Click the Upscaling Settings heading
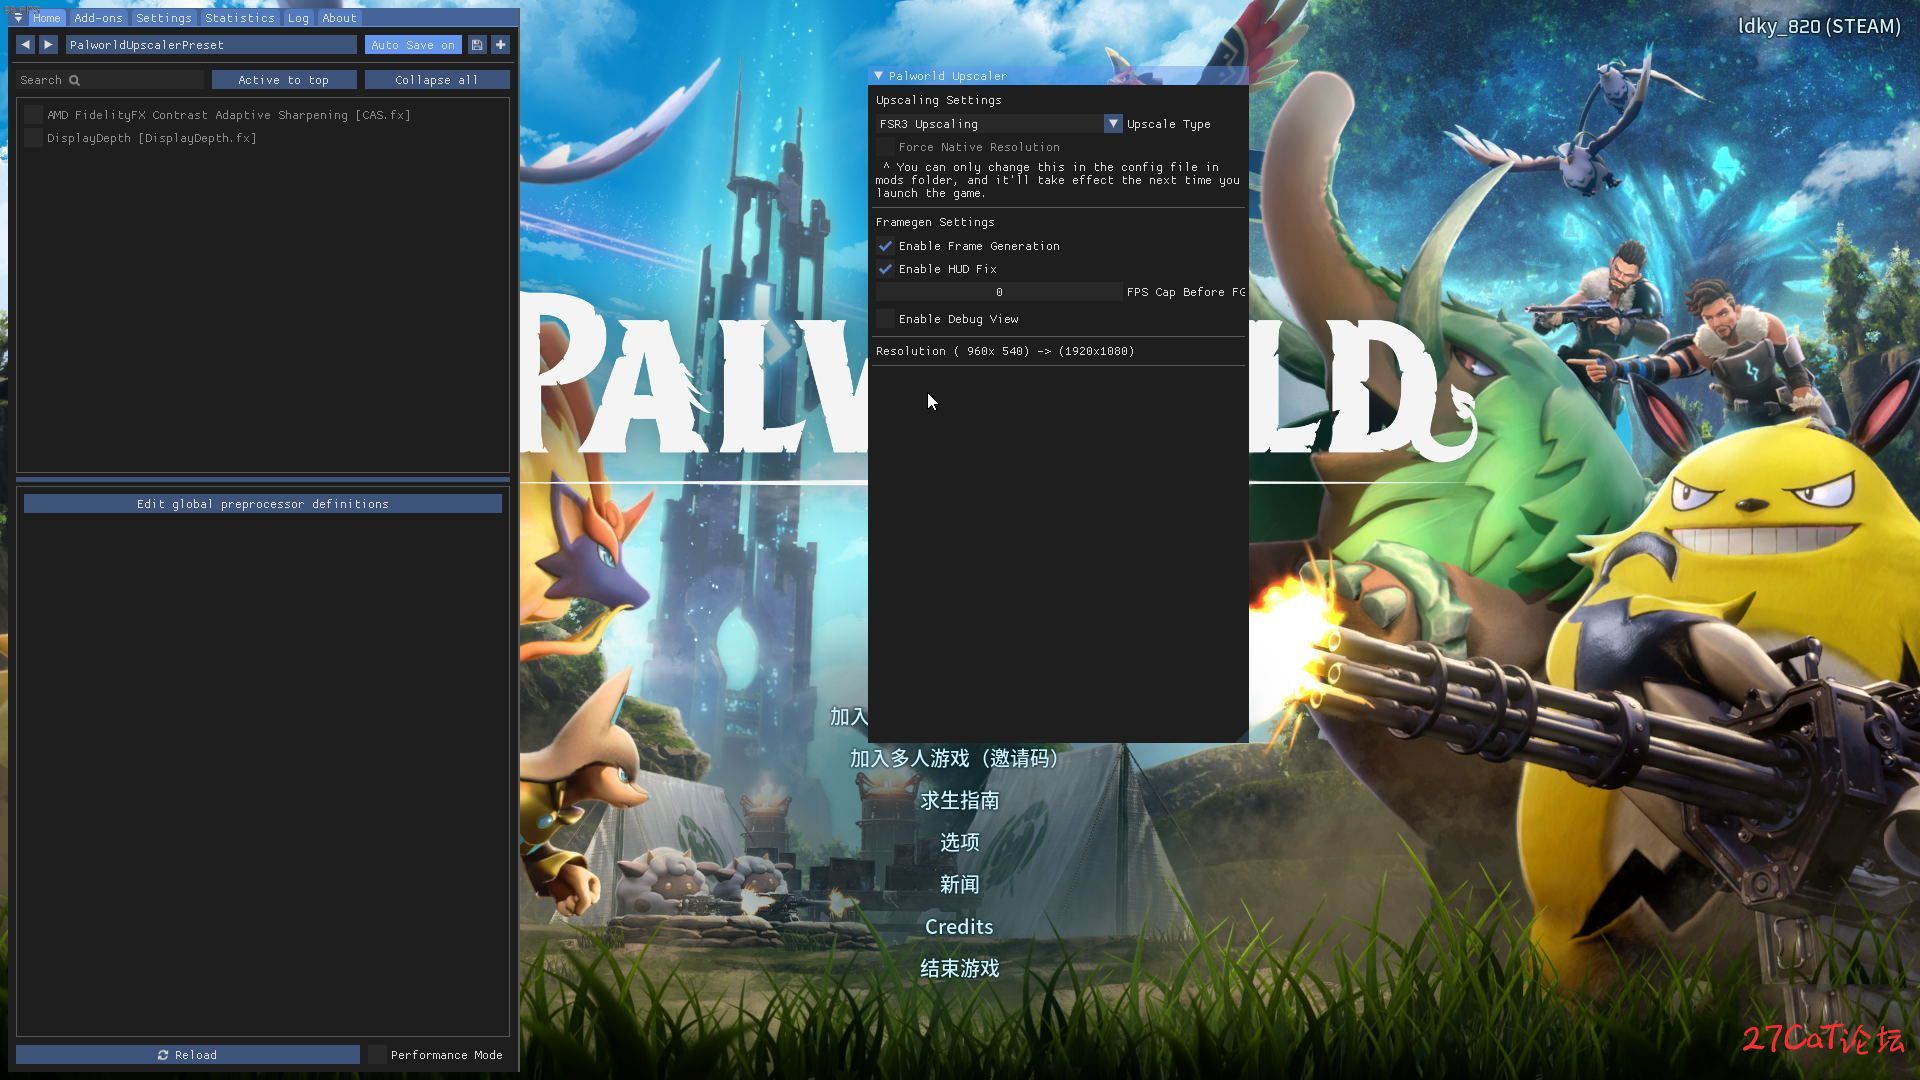The height and width of the screenshot is (1080, 1920). pyautogui.click(x=939, y=100)
